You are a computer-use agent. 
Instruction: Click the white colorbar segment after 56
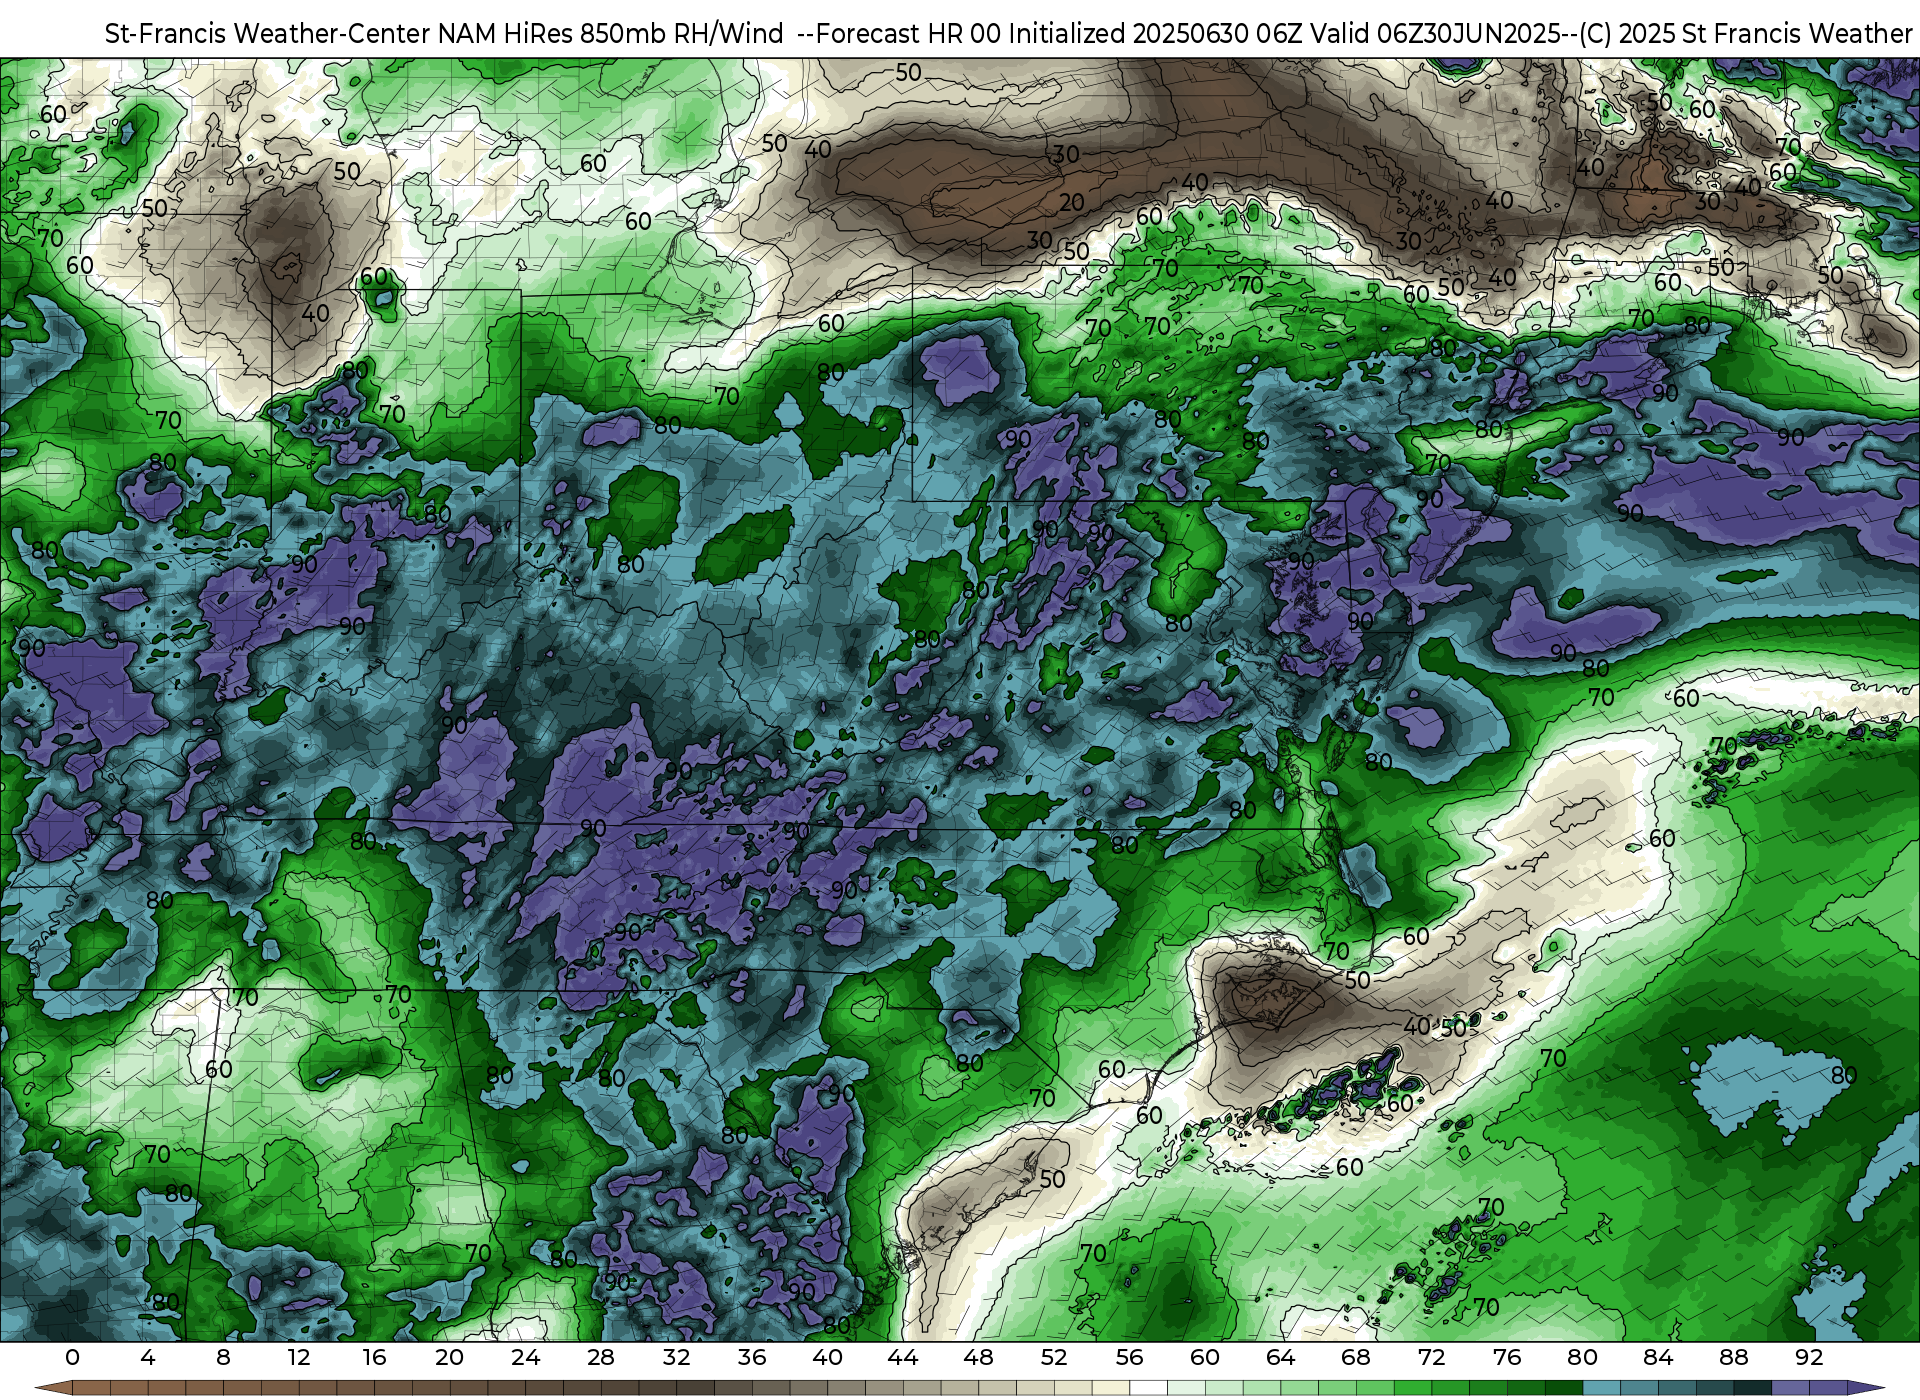pos(1148,1390)
